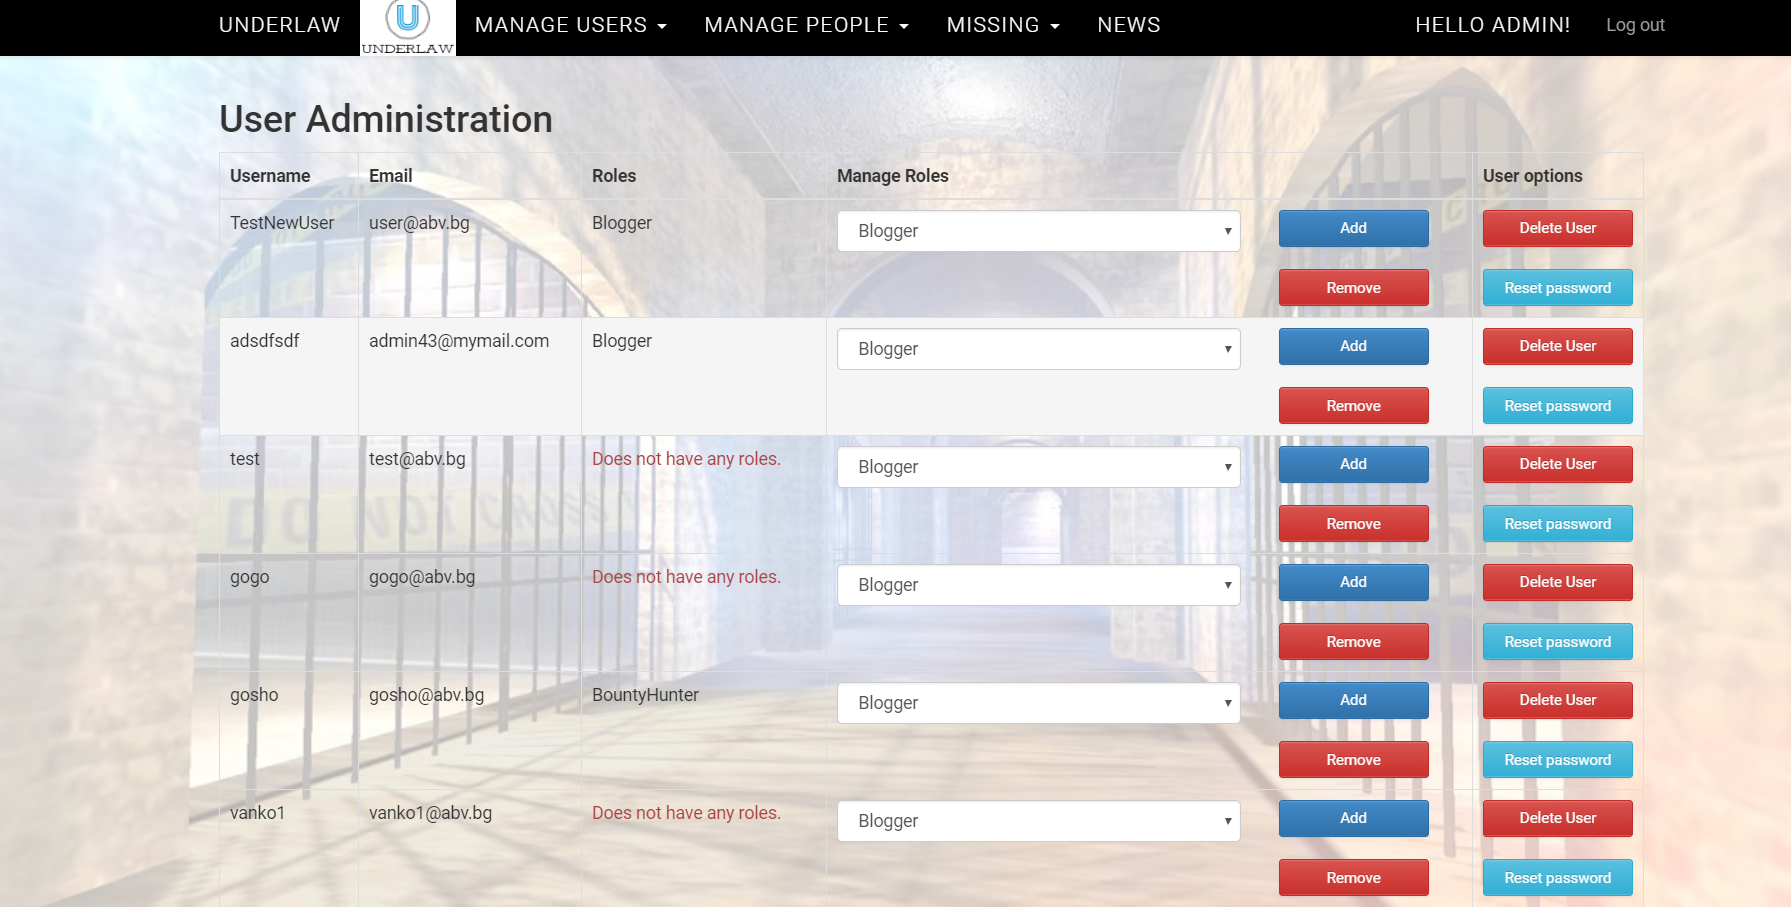
Task: Click the Roles column header
Action: 614,176
